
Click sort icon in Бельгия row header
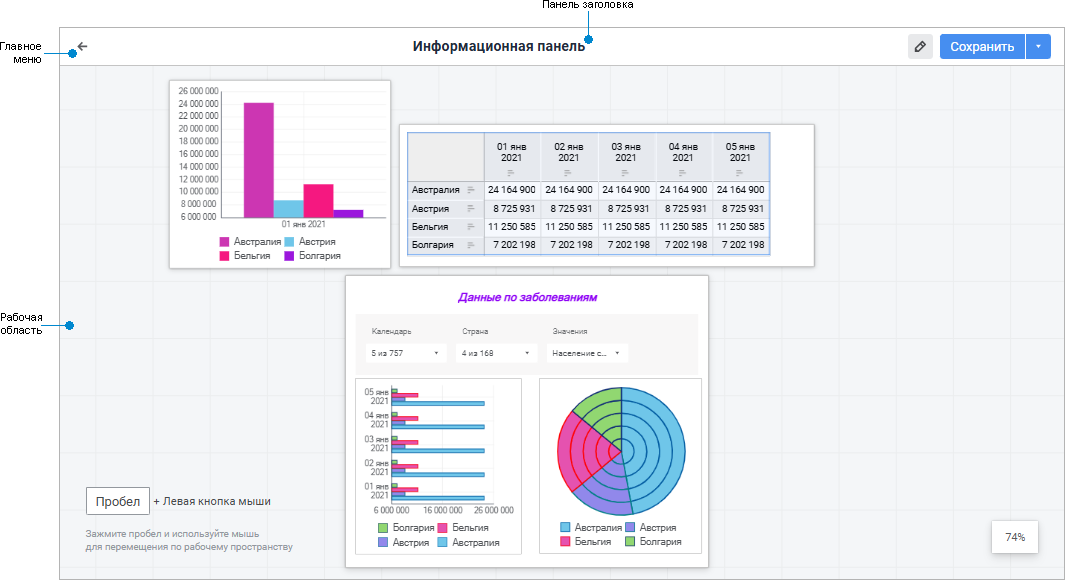pos(471,227)
